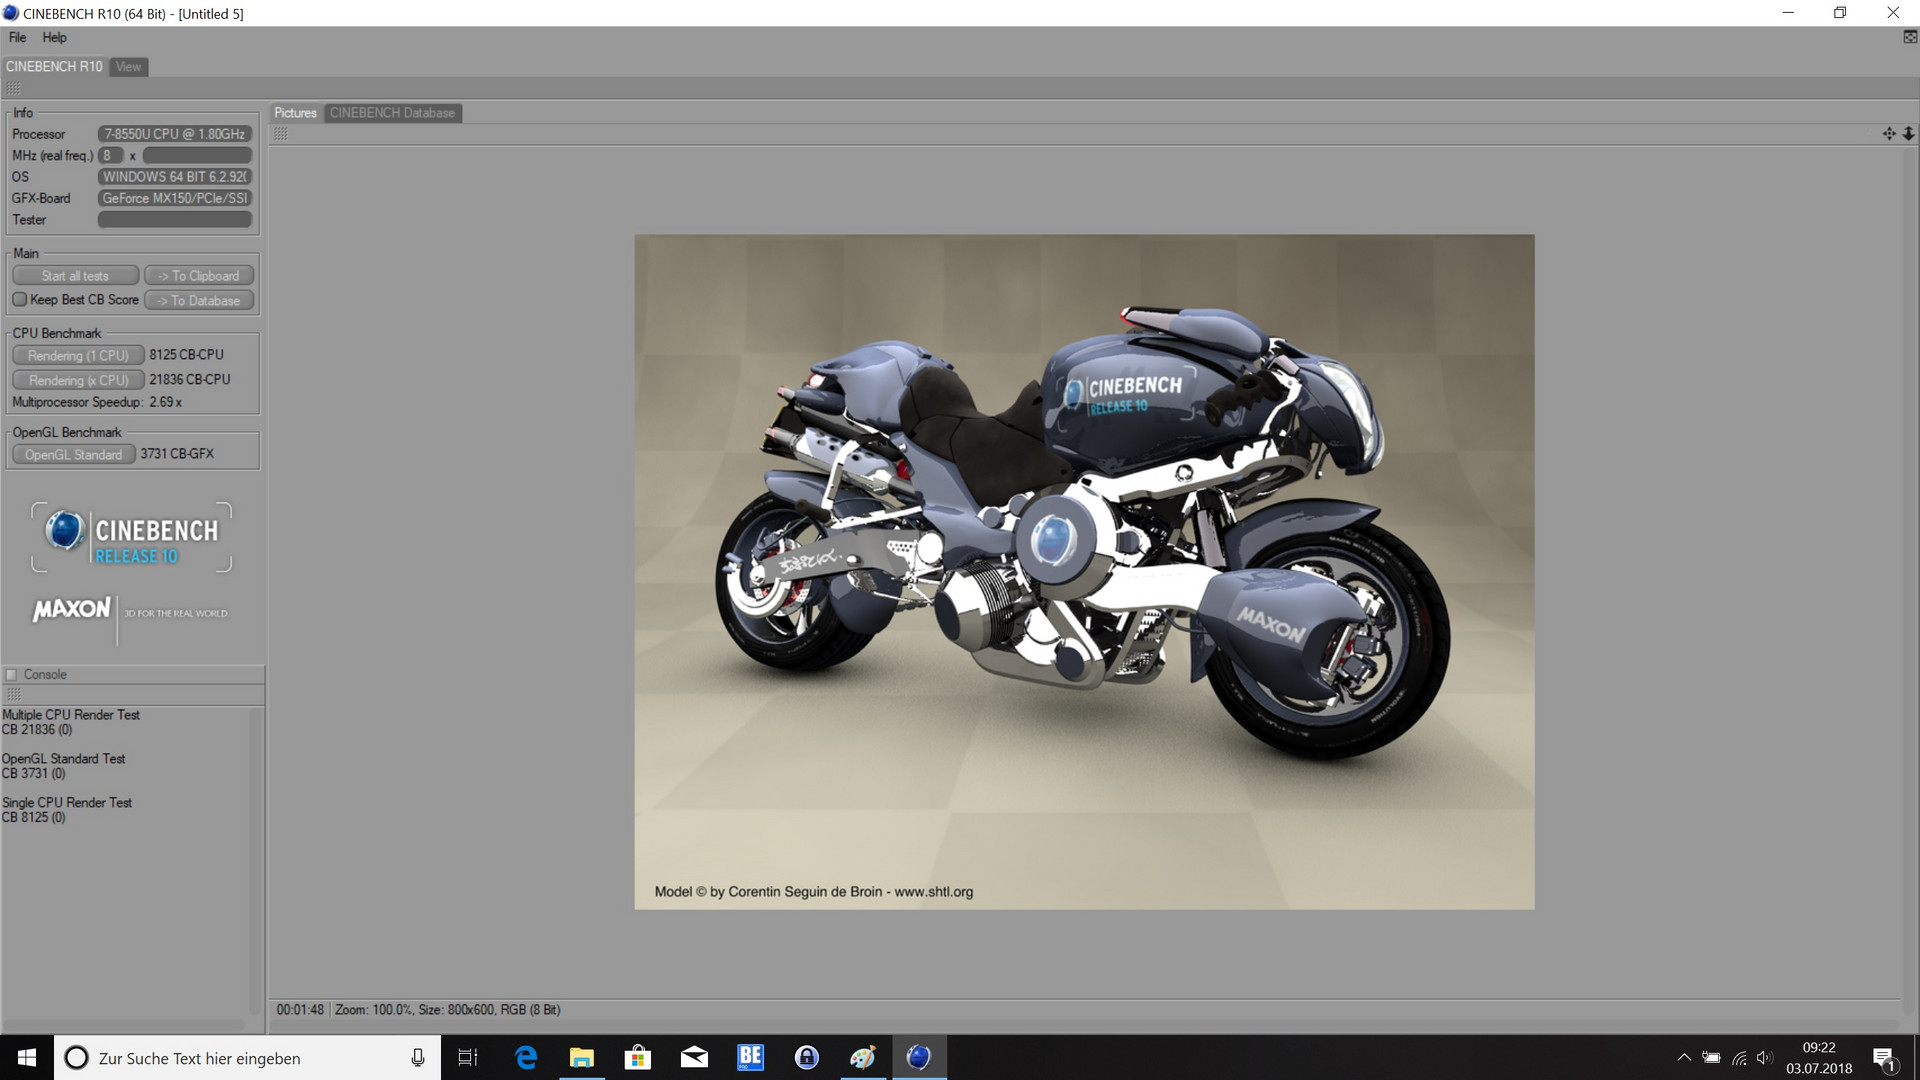1920x1080 pixels.
Task: Click the layout icon at menu bar right
Action: coord(1910,37)
